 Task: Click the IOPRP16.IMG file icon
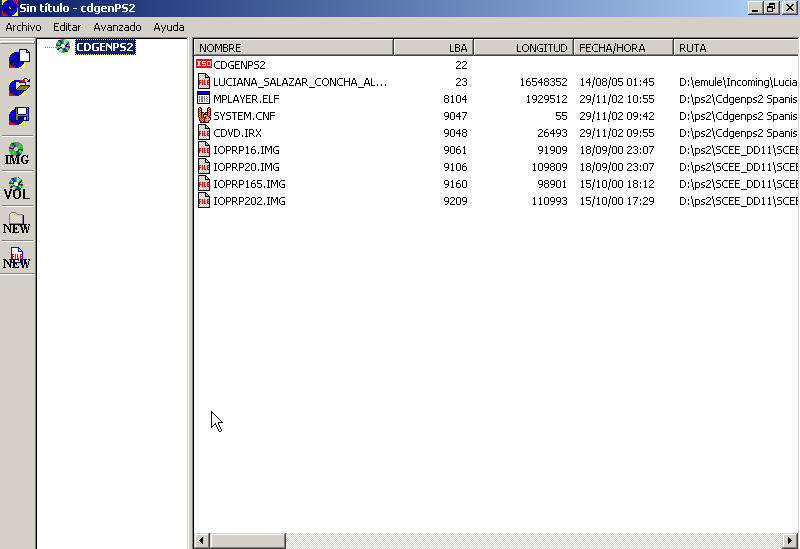coord(204,149)
